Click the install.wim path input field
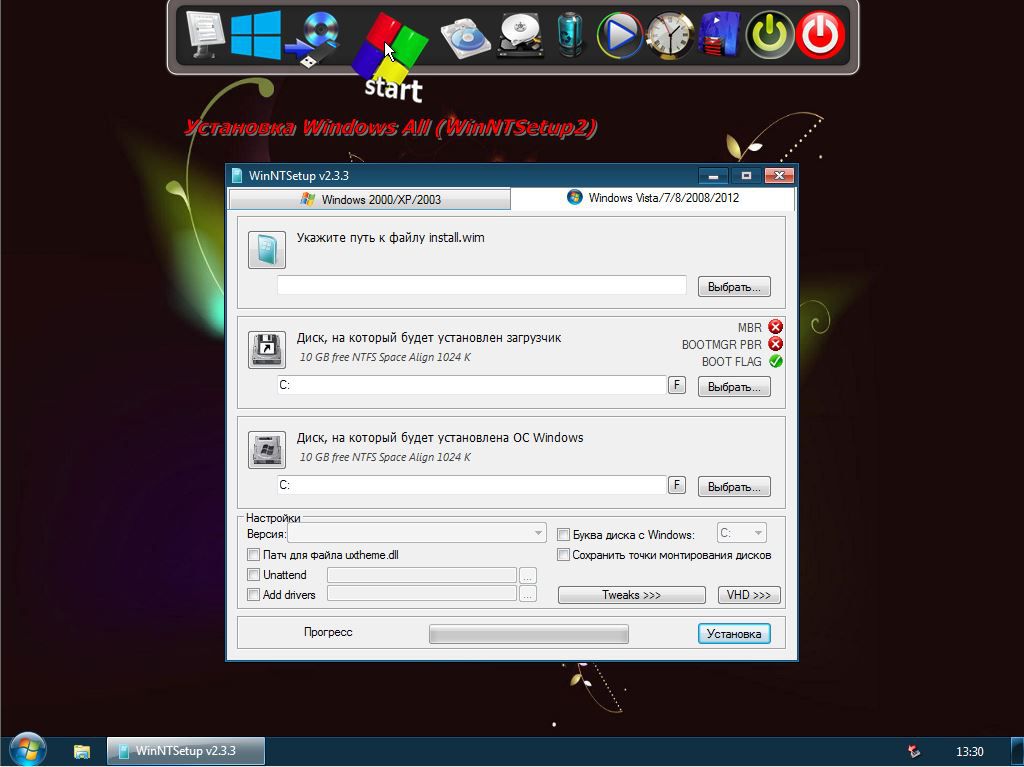 coord(482,285)
